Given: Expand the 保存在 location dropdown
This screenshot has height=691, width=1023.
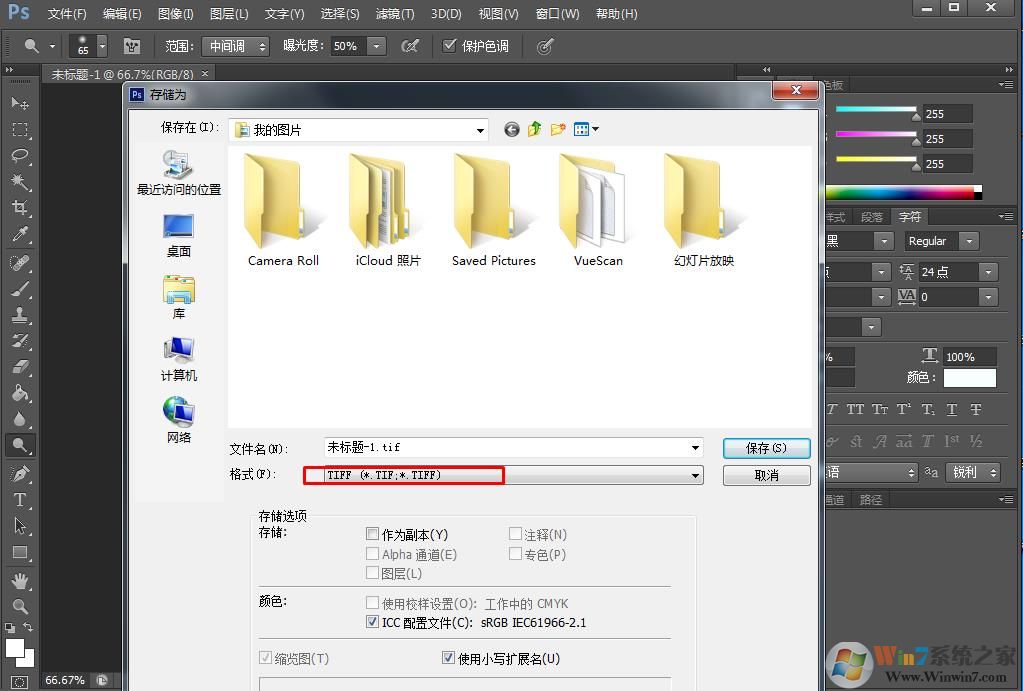Looking at the screenshot, I should pos(480,130).
